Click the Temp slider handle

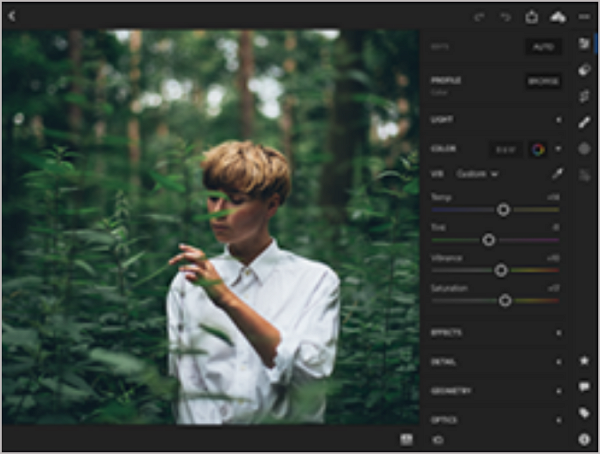click(503, 210)
